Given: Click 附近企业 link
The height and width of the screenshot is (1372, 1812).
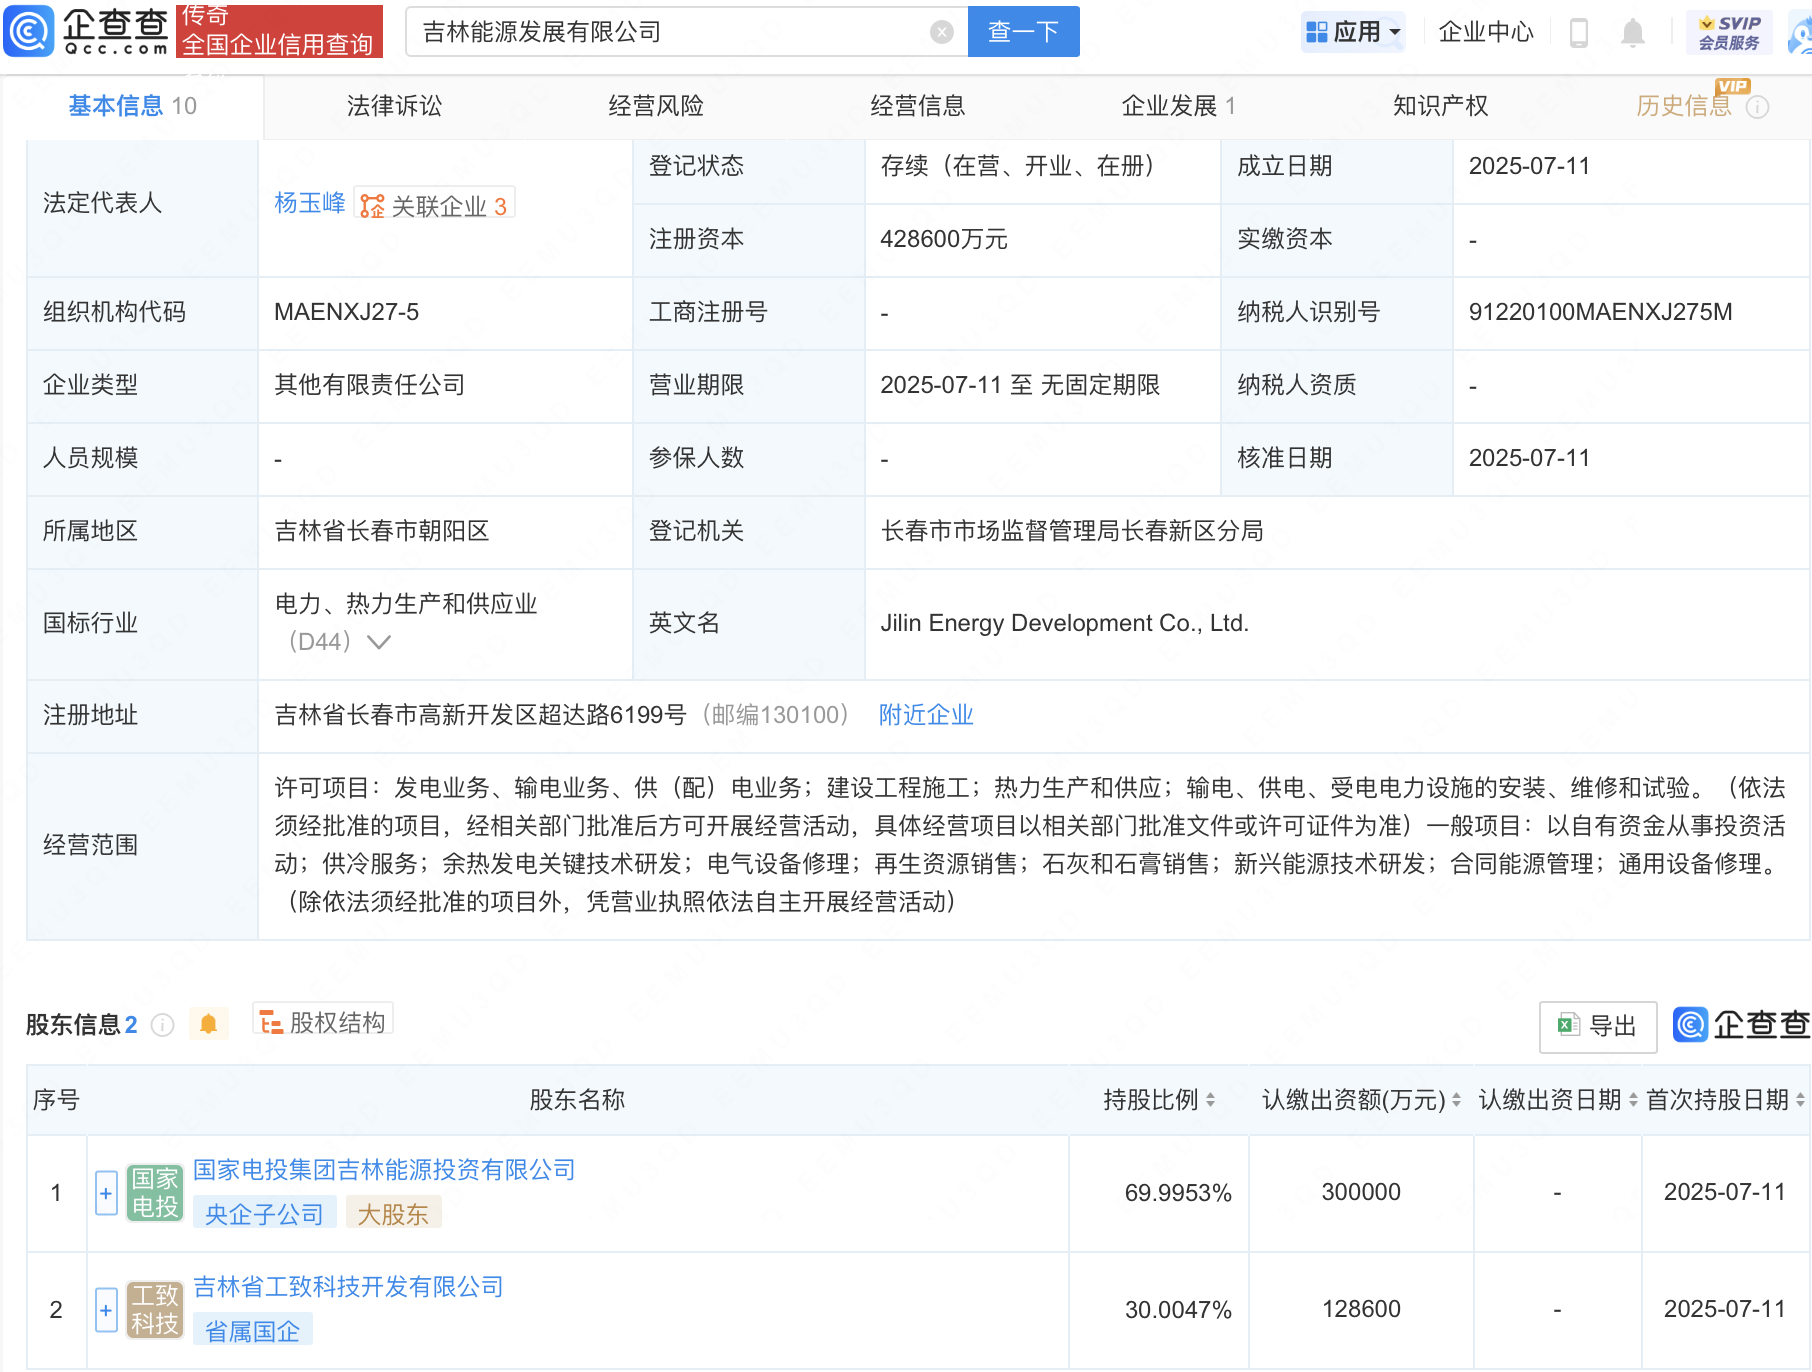Looking at the screenshot, I should 926,715.
